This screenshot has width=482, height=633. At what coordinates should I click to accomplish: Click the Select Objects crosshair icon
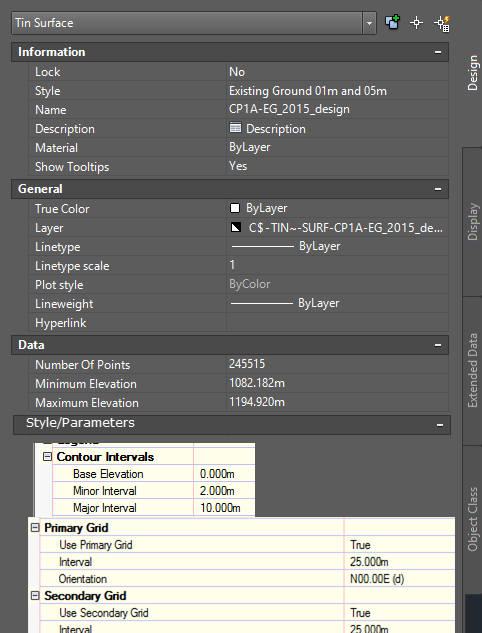[416, 23]
